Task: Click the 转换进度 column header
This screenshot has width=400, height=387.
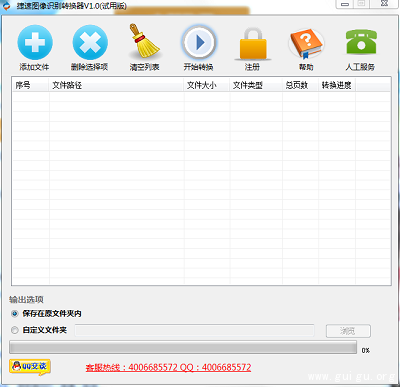Action: 337,85
